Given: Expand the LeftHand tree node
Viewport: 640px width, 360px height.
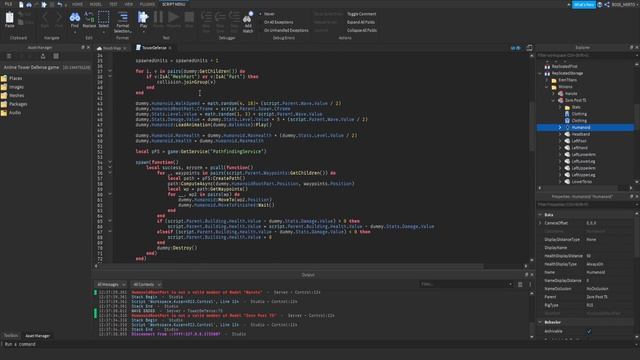Looking at the screenshot, I should [x=560, y=148].
